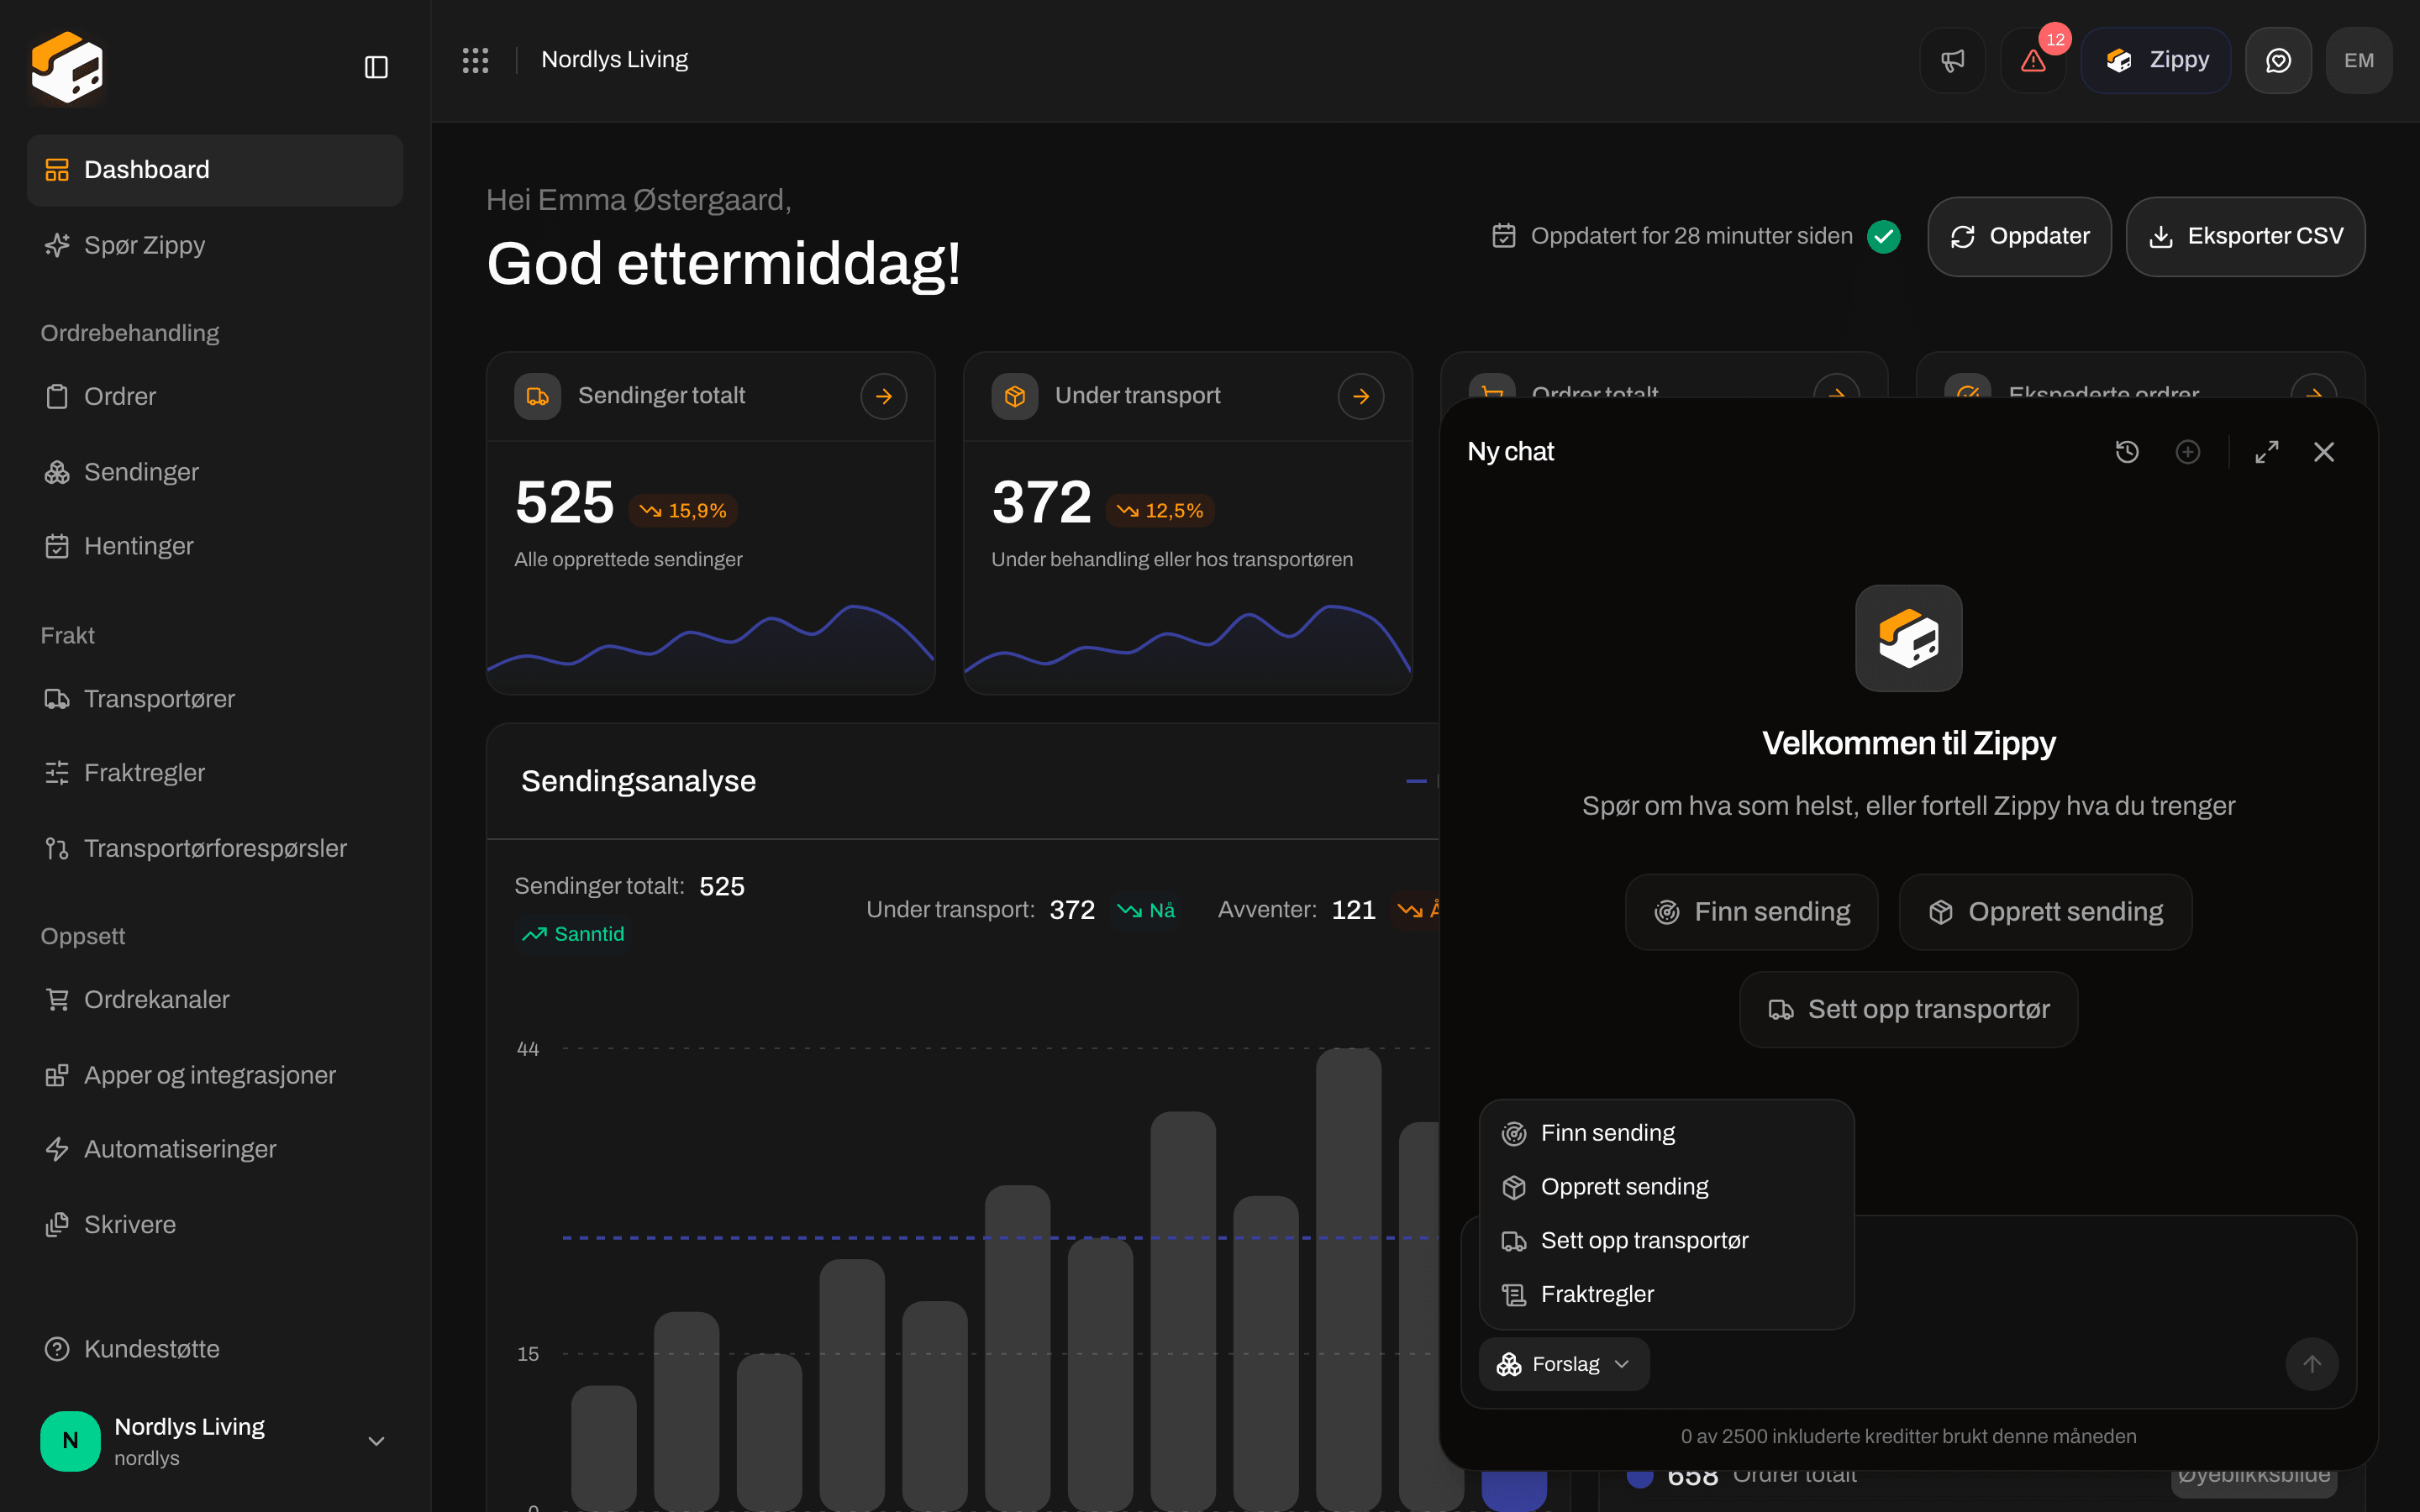Open Sendinger in sidebar
The image size is (2420, 1512).
[215, 472]
